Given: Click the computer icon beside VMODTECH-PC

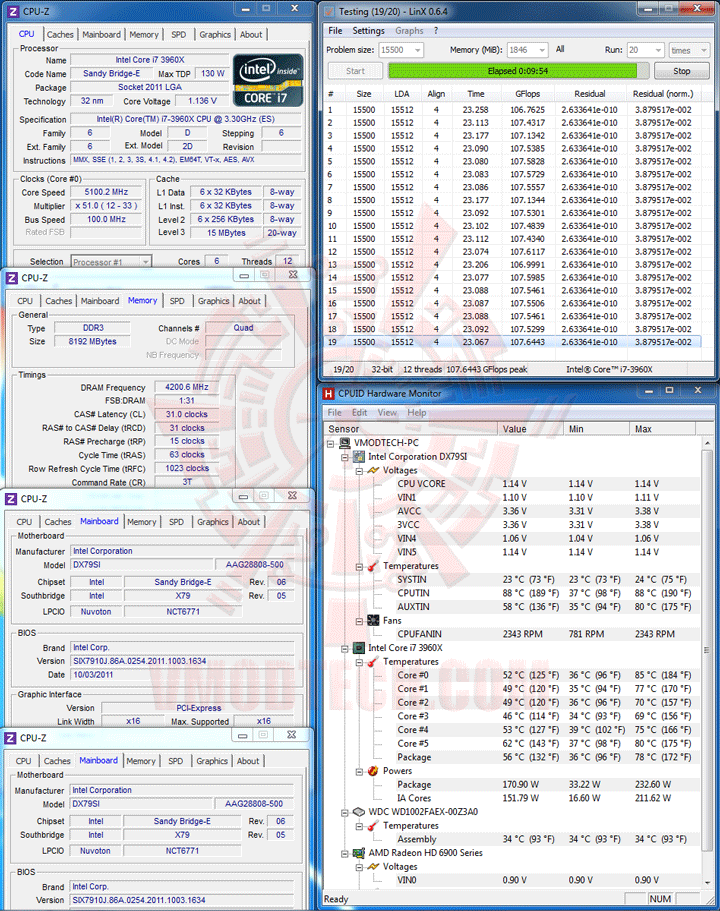Looking at the screenshot, I should point(345,443).
